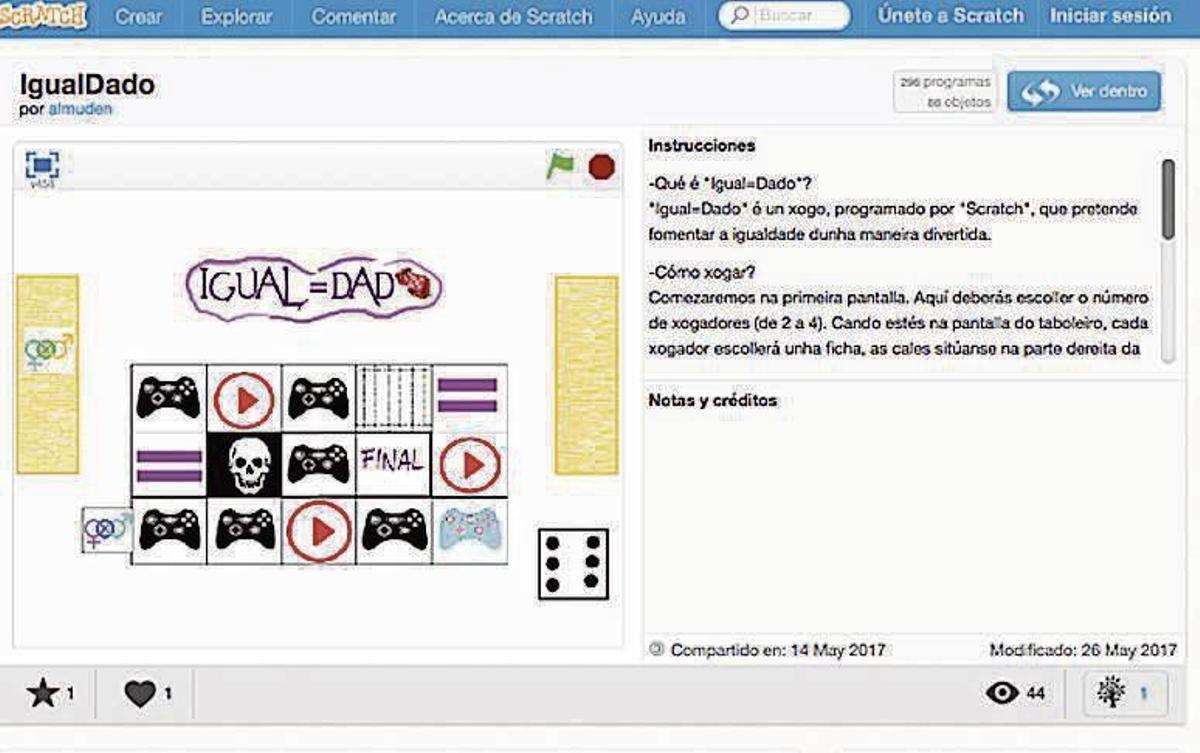Click the controller square next to skull

click(x=319, y=464)
